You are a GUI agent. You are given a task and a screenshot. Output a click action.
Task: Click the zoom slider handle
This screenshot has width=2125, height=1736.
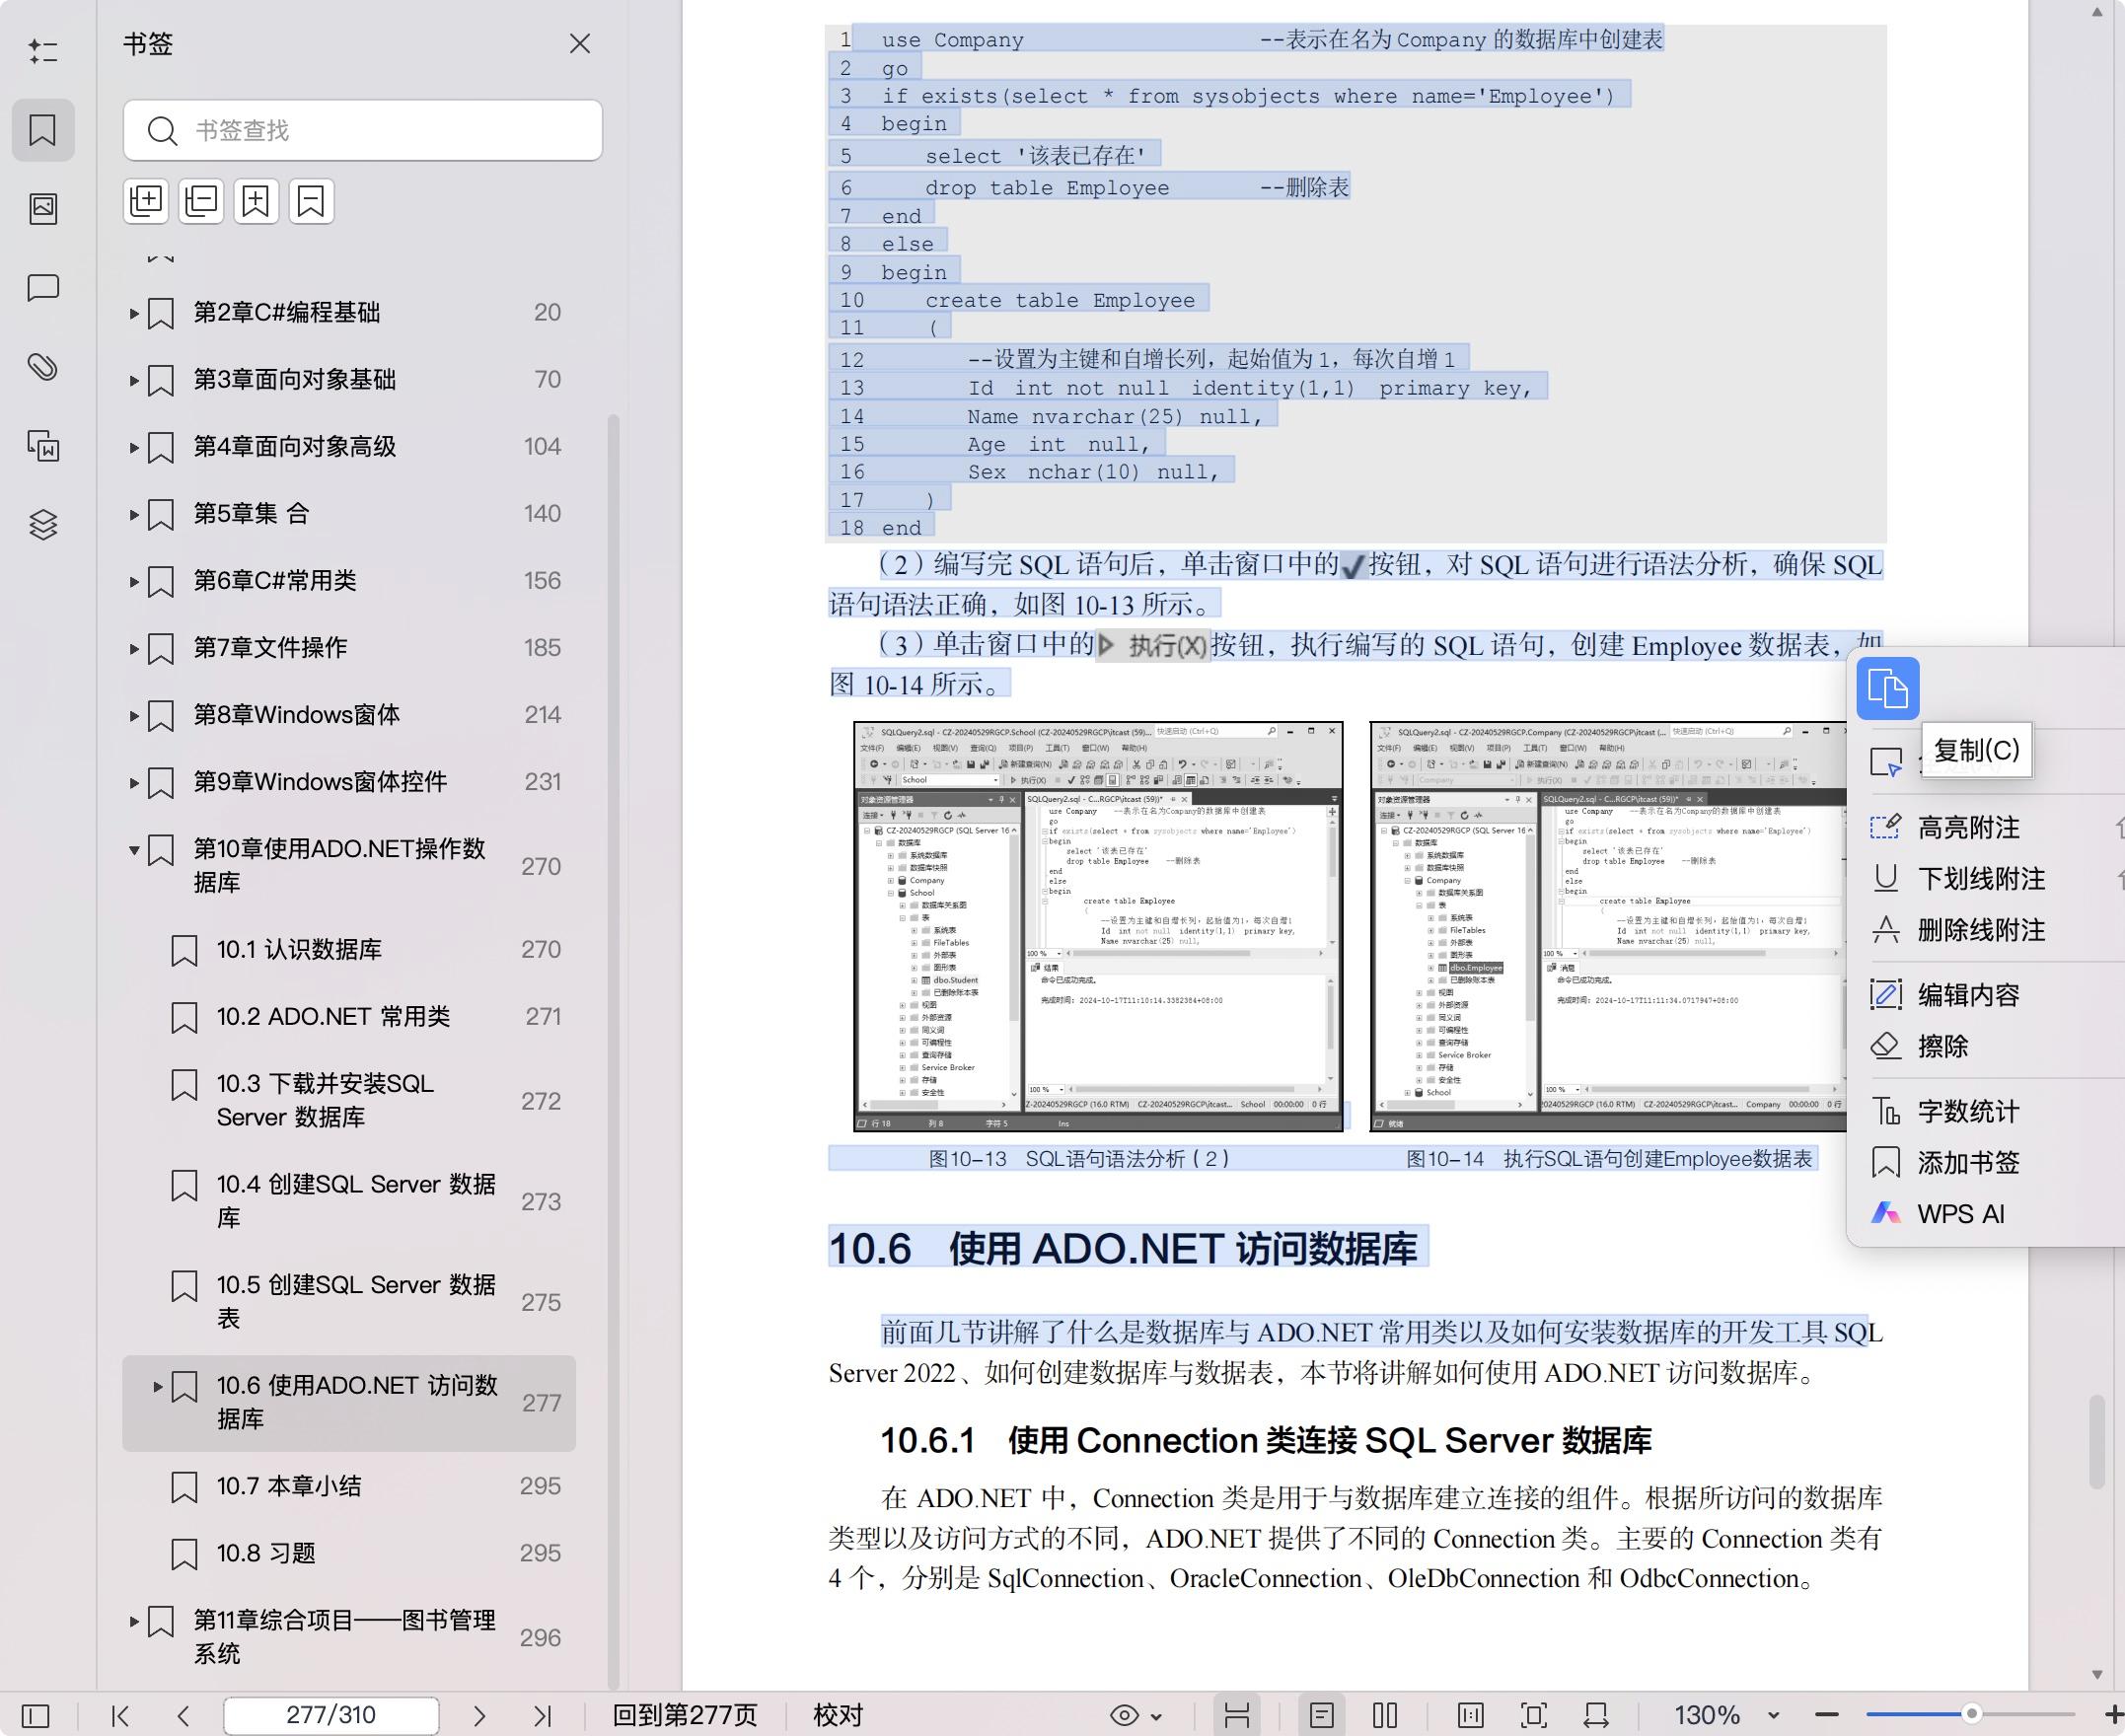click(1972, 1714)
